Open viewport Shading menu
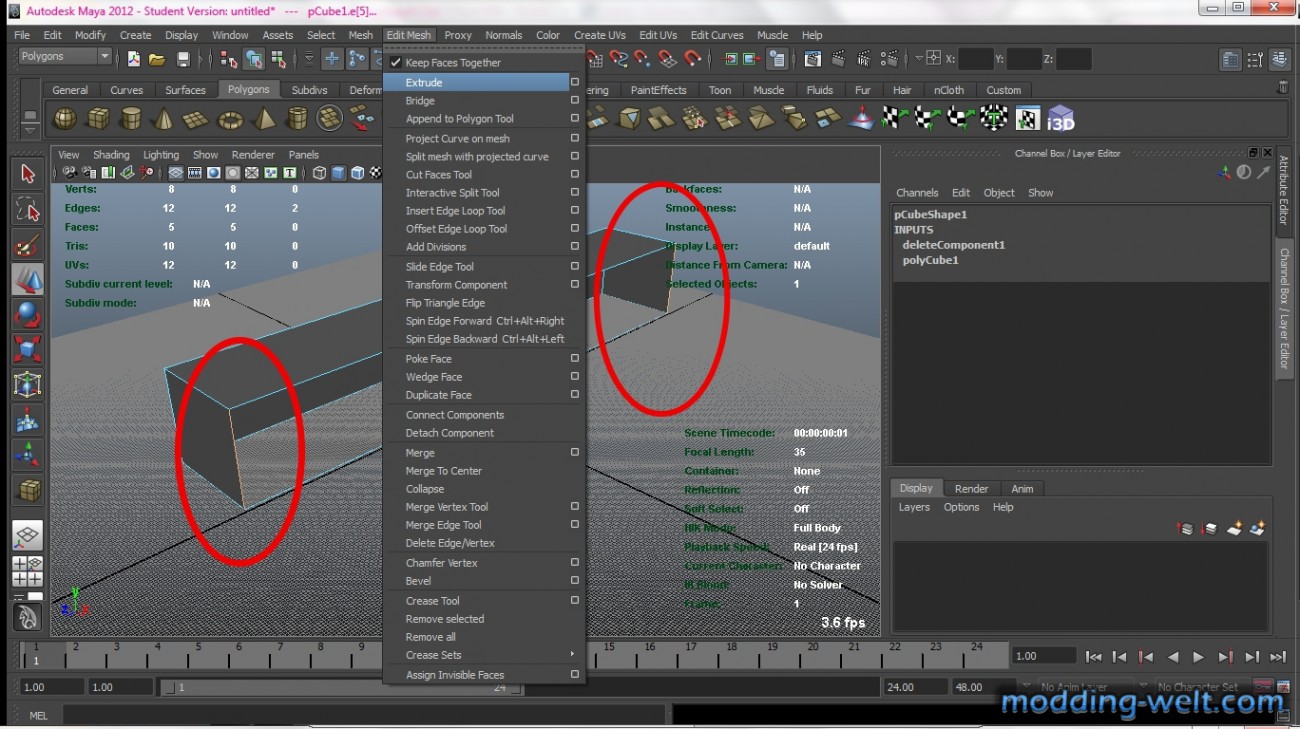 [x=111, y=155]
